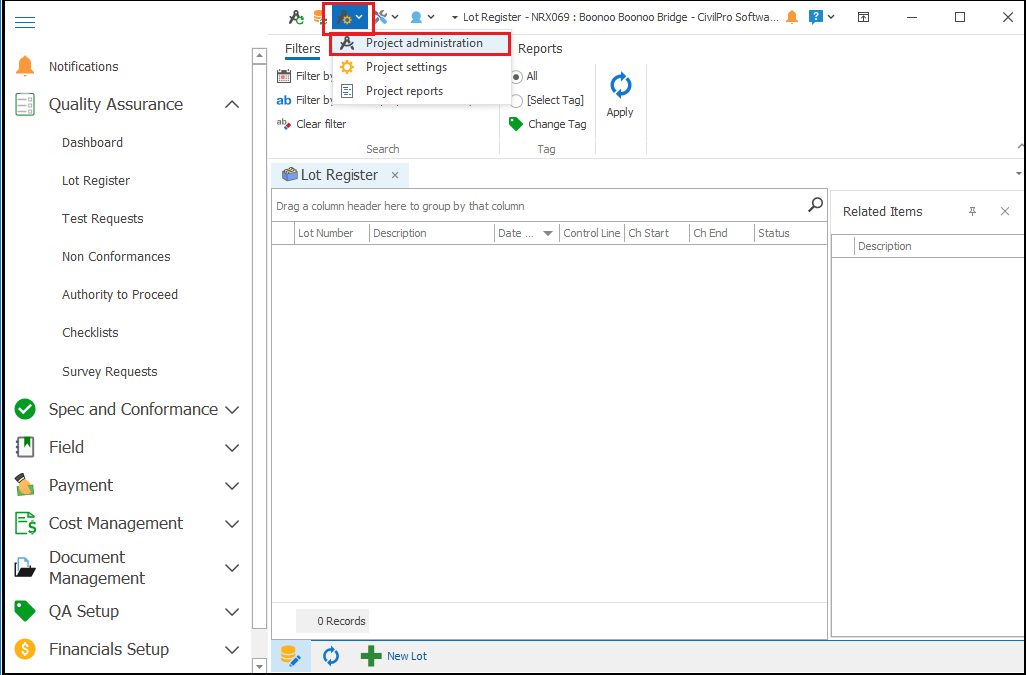Open the Date column filter dropdown
Screen dimensions: 1026x675
point(547,234)
